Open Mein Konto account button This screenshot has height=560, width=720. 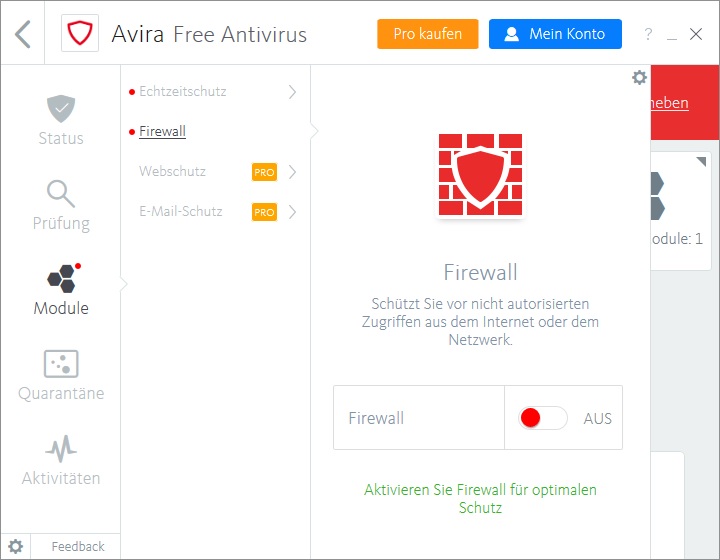tap(555, 34)
